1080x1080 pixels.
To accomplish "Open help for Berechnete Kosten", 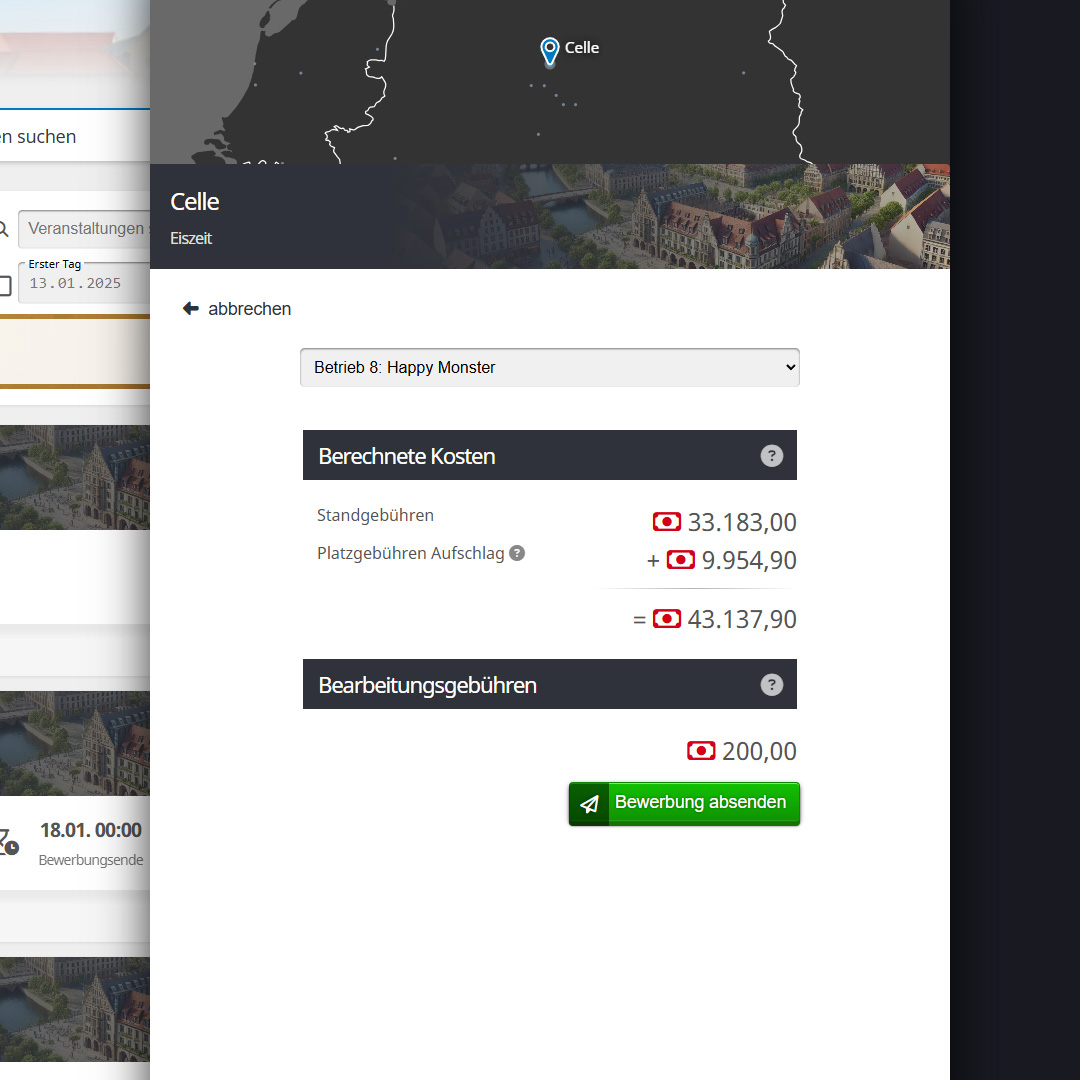I will point(771,456).
